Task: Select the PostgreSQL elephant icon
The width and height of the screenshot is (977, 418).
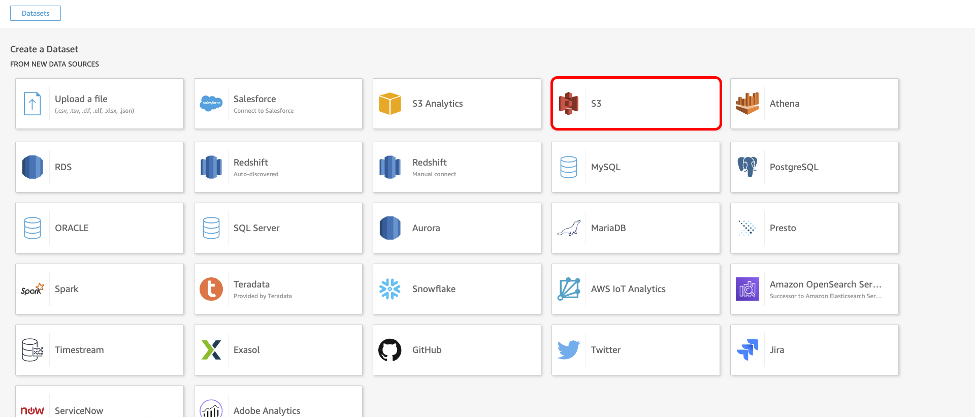Action: tap(747, 167)
